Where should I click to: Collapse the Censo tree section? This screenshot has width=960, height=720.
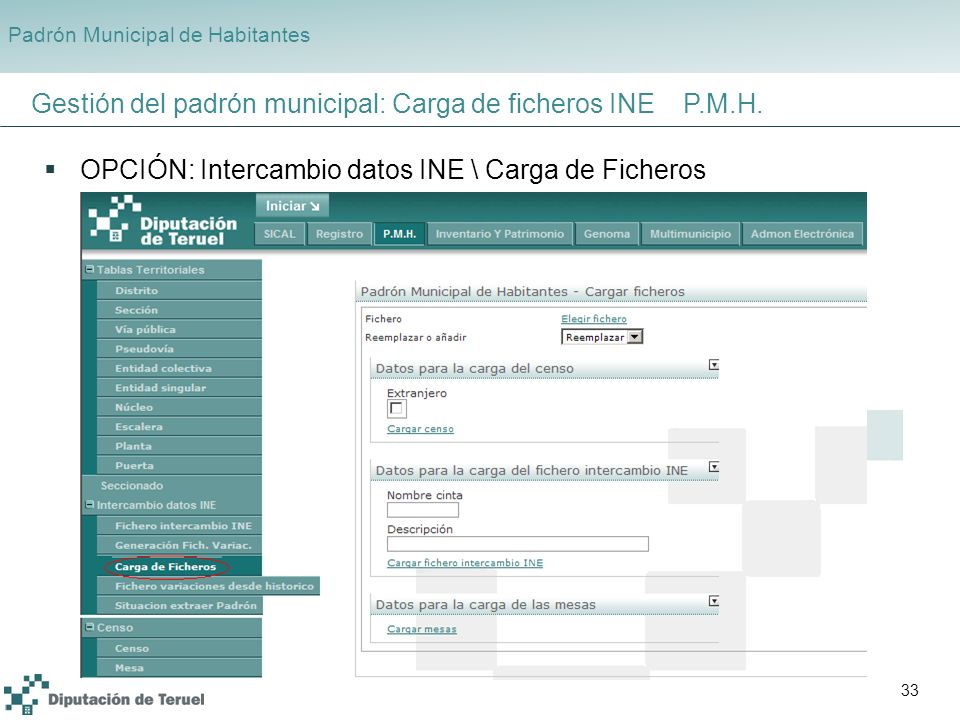[x=90, y=628]
